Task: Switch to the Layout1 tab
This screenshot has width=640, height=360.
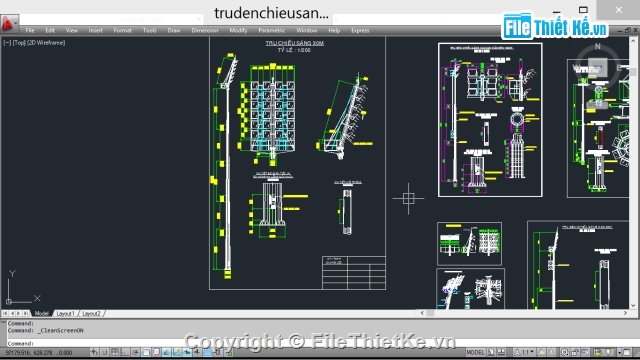Action: click(x=65, y=313)
